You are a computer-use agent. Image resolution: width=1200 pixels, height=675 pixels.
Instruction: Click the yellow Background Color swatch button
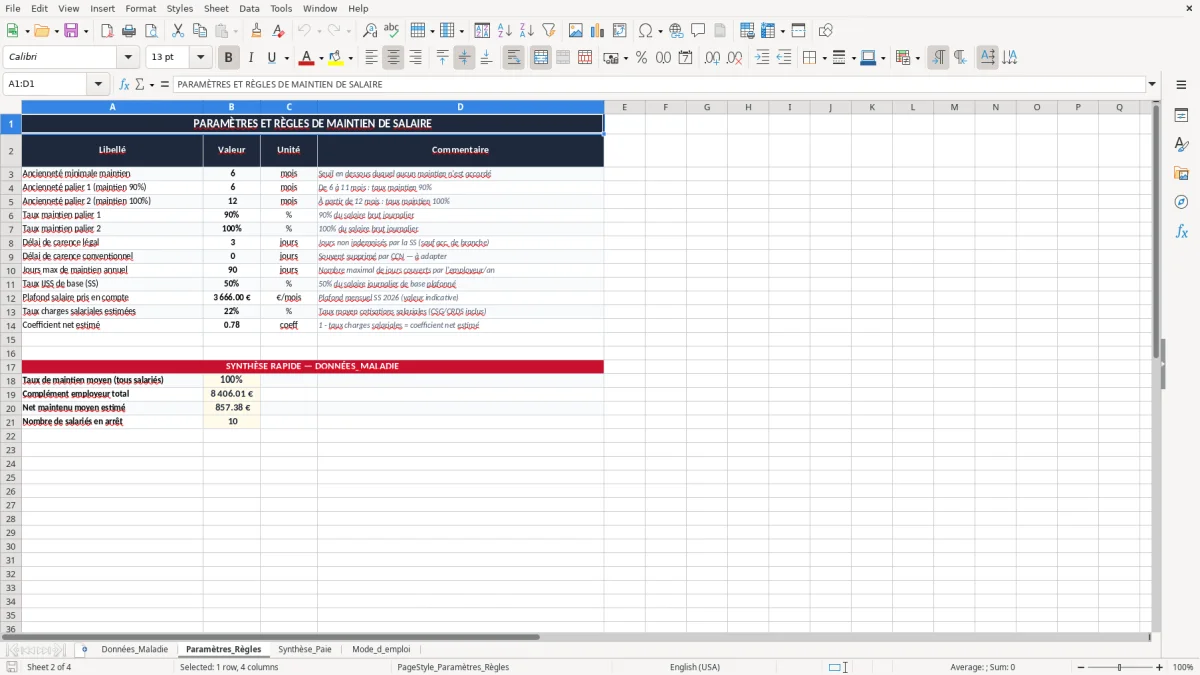click(337, 58)
